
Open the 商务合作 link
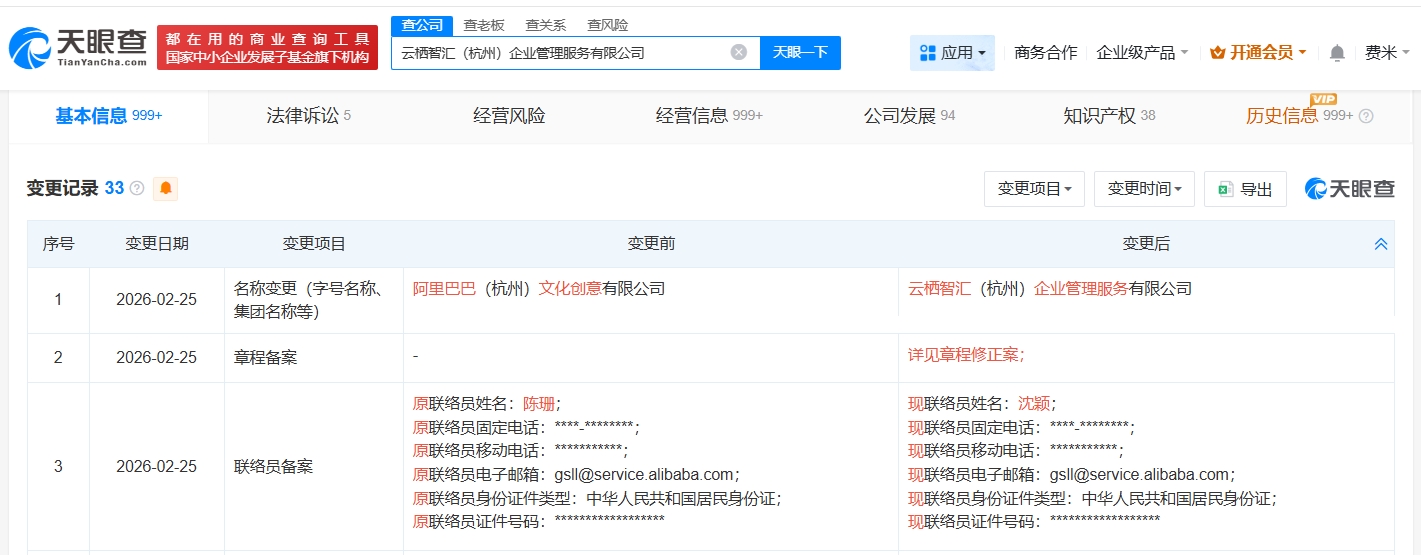(x=1045, y=53)
